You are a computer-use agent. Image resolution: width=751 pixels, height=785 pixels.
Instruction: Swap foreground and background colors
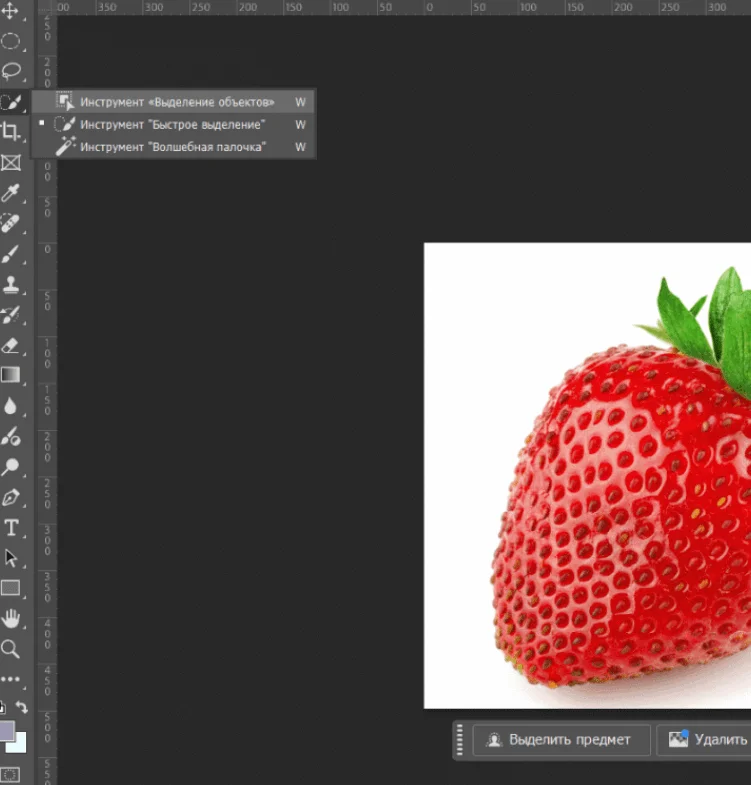(x=22, y=708)
